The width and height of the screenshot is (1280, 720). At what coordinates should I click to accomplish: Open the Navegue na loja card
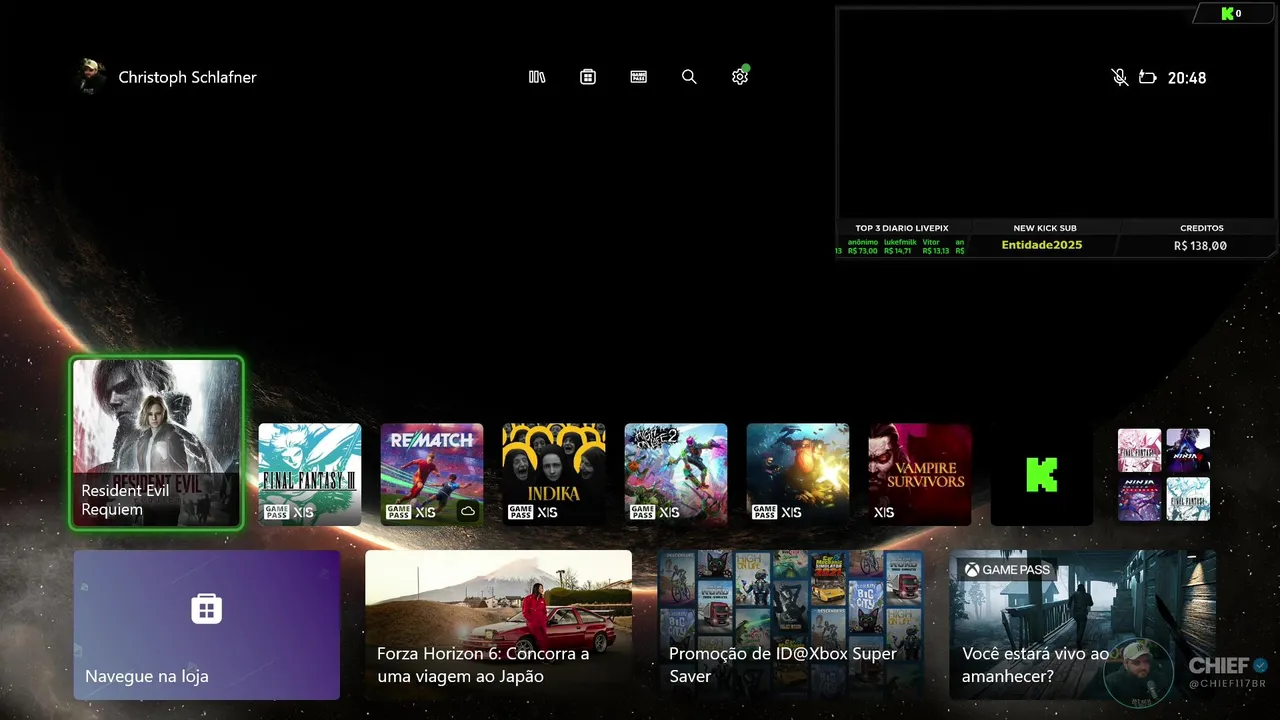[207, 625]
